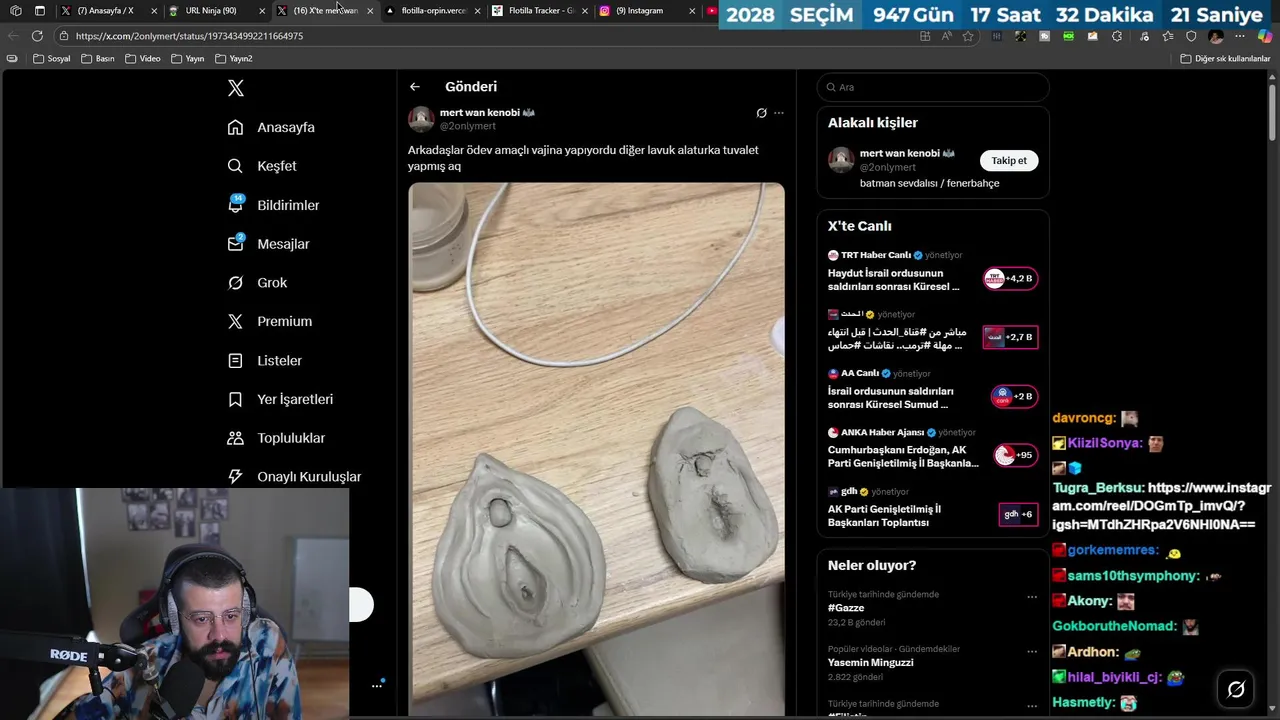Viewport: 1280px width, 720px height.
Task: Open the #Gazze trending topic
Action: pos(846,608)
